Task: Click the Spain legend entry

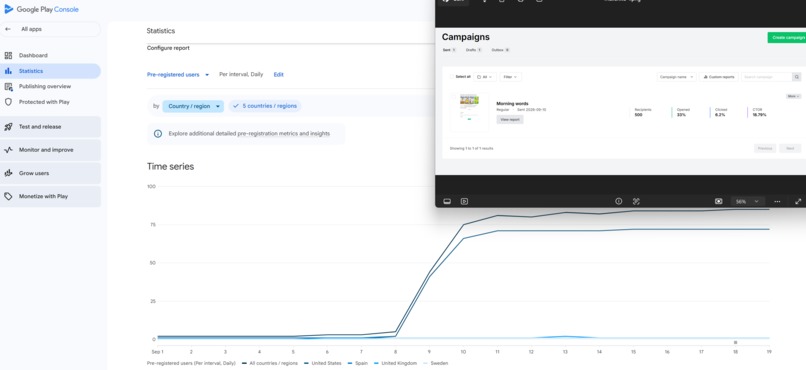Action: [x=358, y=363]
